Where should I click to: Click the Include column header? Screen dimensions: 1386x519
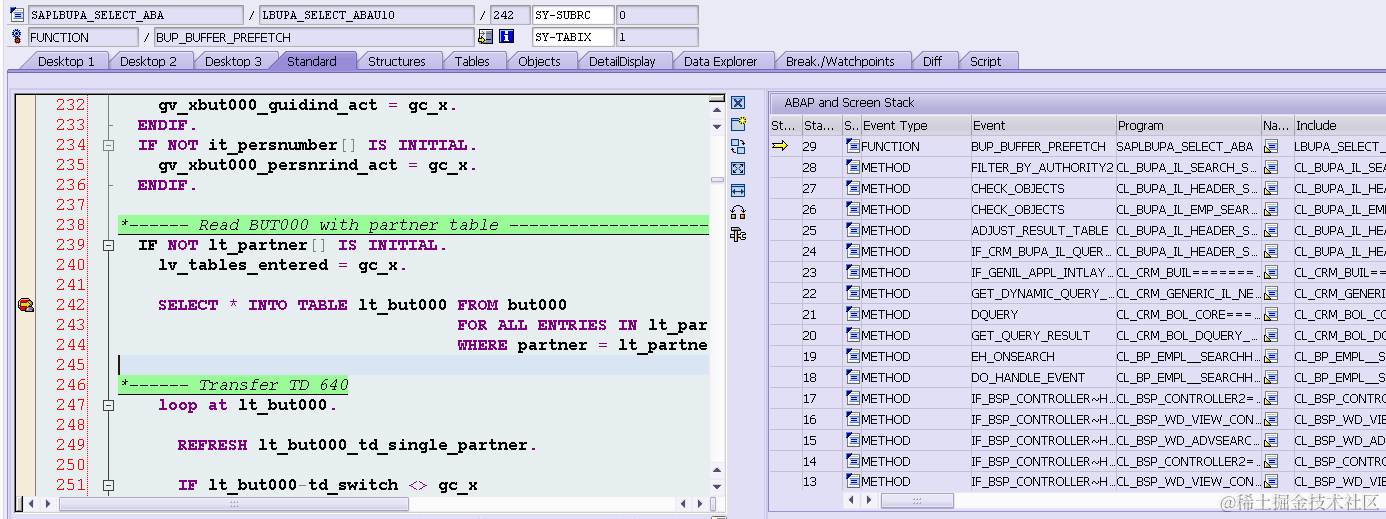[x=1339, y=125]
